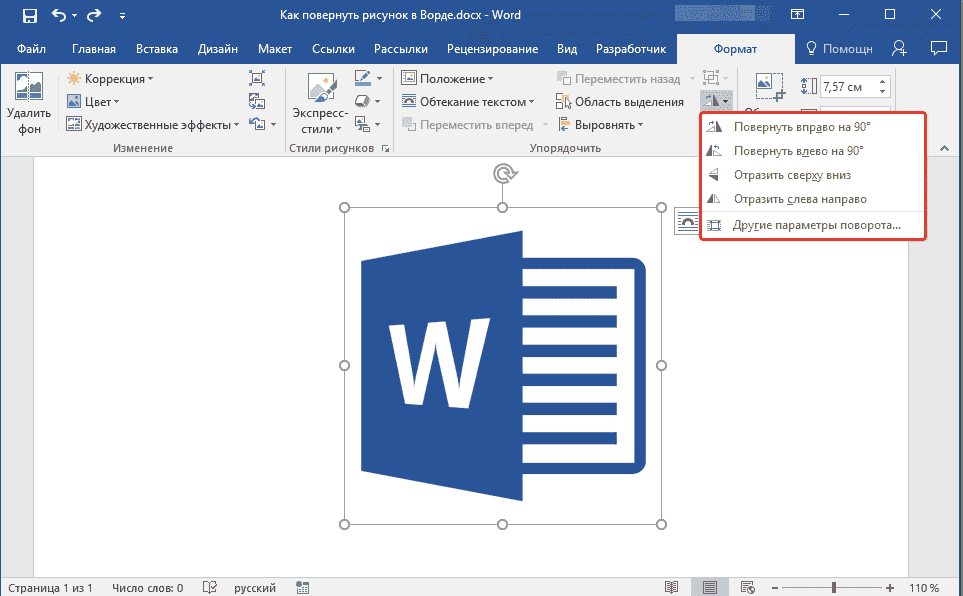Open the Художественные эффекты dropdown
This screenshot has width=963, height=596.
tap(152, 124)
